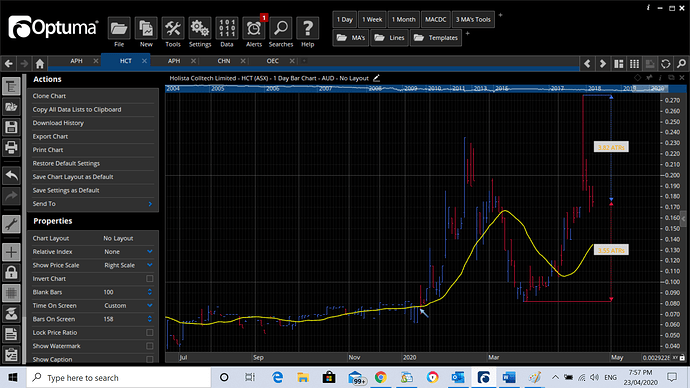Switch to the HCT tab
The image size is (690, 388).
(x=125, y=61)
